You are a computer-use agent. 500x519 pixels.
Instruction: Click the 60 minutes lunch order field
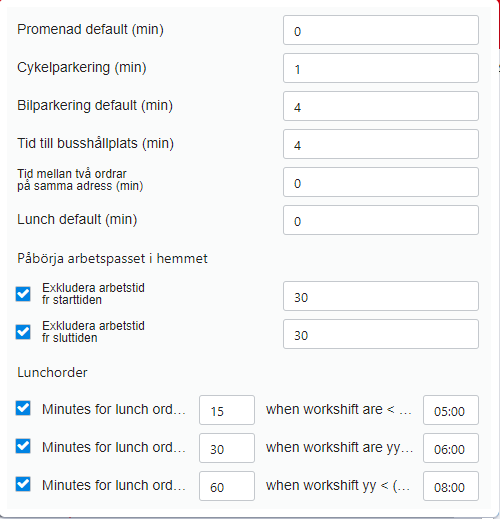click(227, 486)
